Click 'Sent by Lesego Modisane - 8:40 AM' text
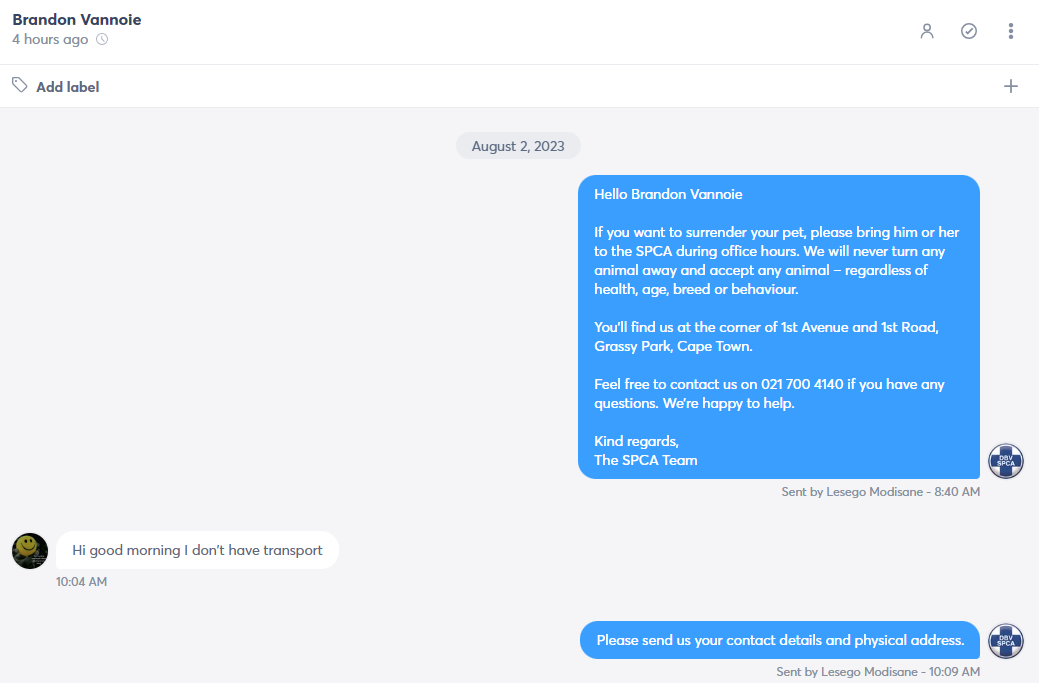This screenshot has width=1039, height=683. [881, 492]
